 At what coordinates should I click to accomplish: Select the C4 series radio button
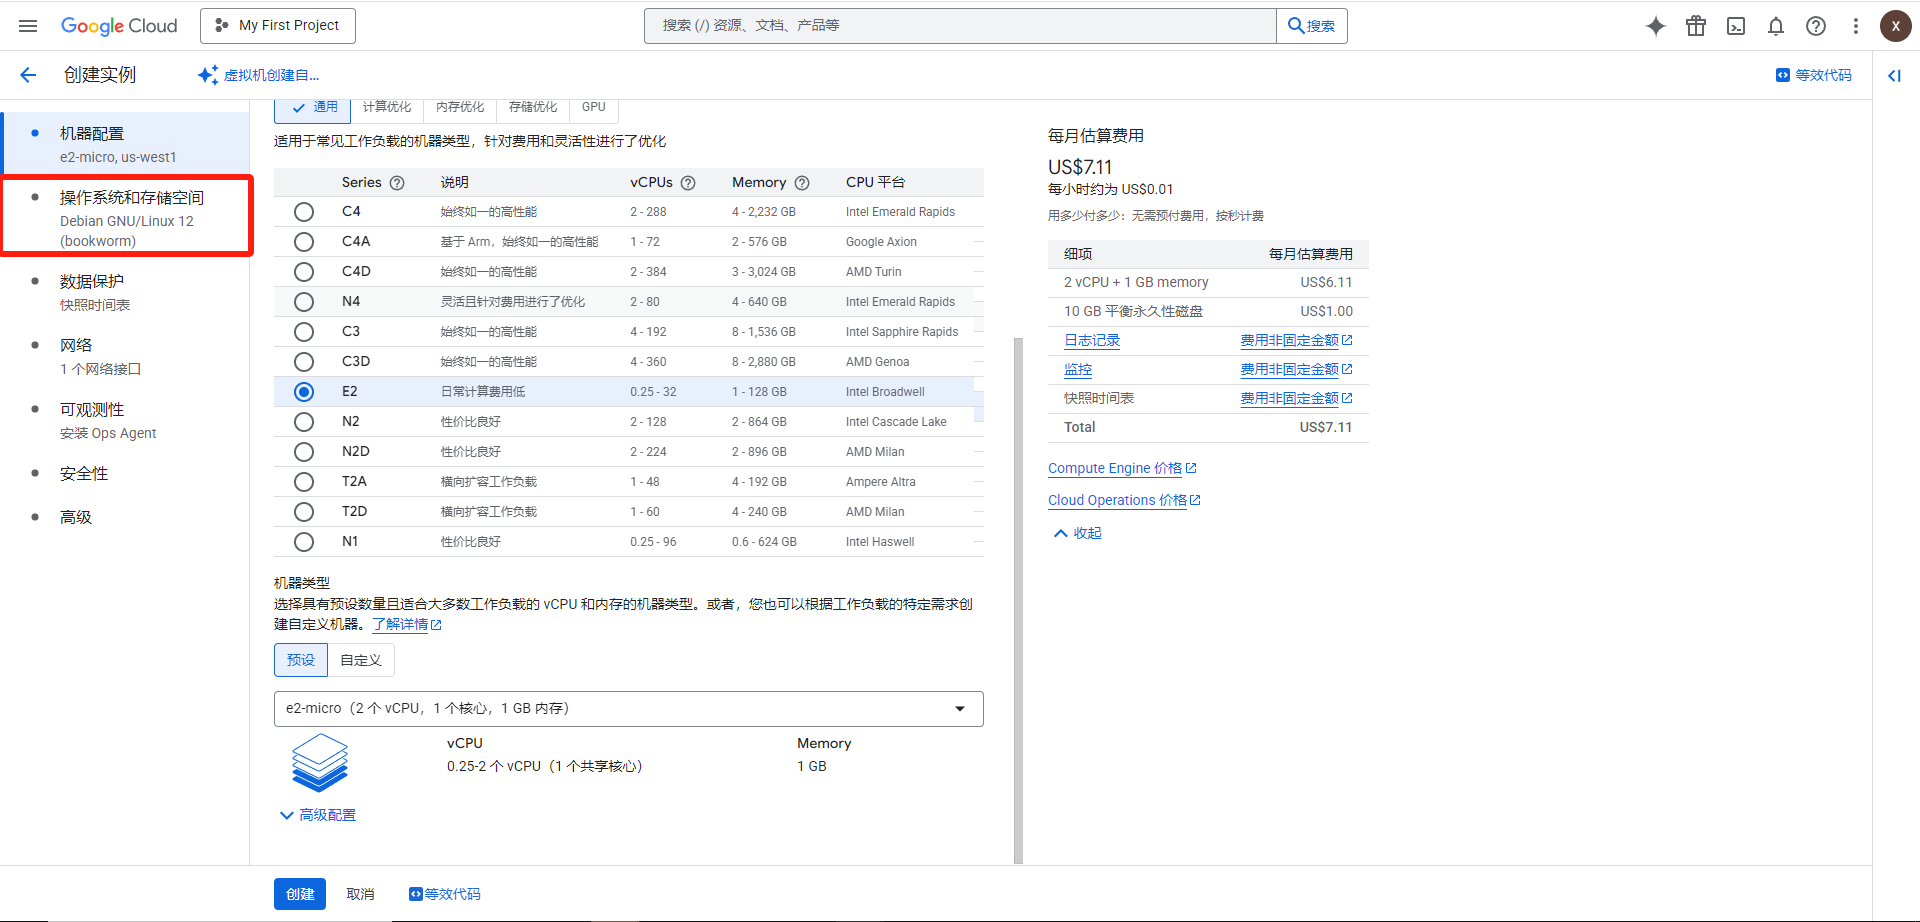[304, 212]
